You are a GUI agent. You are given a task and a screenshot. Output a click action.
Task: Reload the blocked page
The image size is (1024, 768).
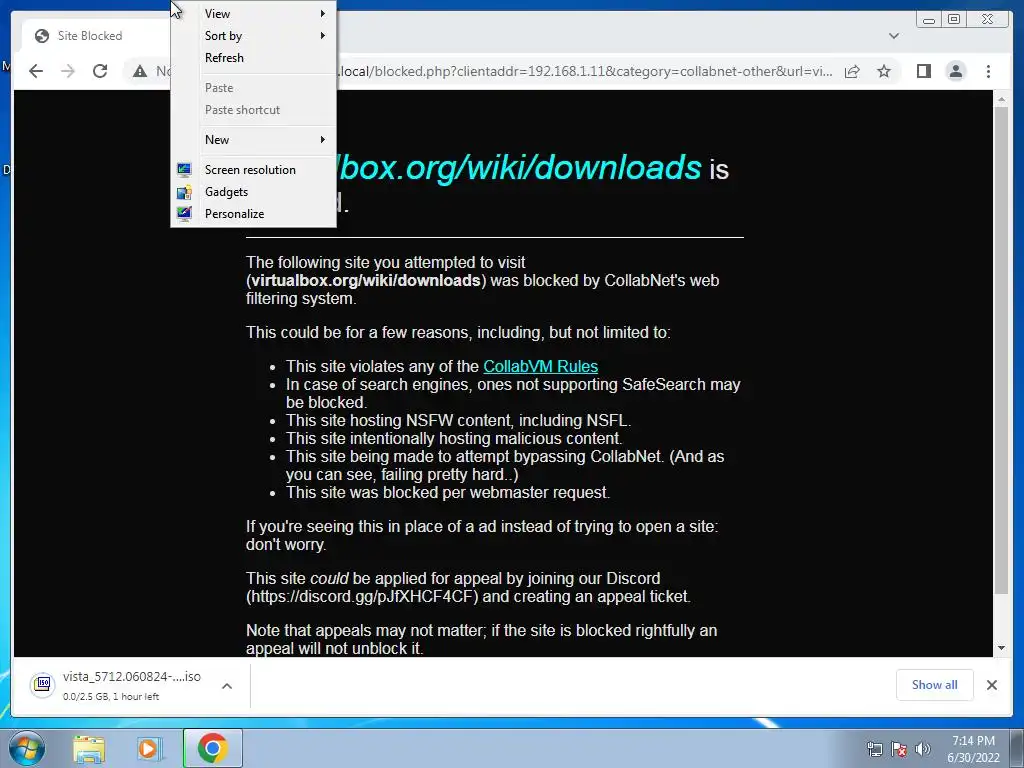[100, 71]
